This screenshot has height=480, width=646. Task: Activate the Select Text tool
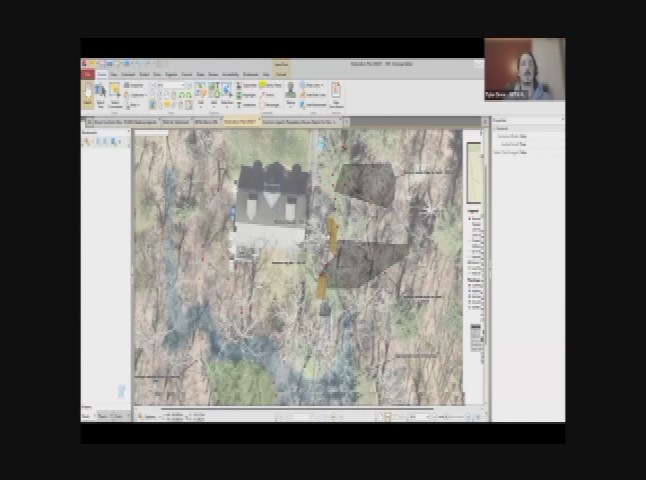pyautogui.click(x=101, y=95)
